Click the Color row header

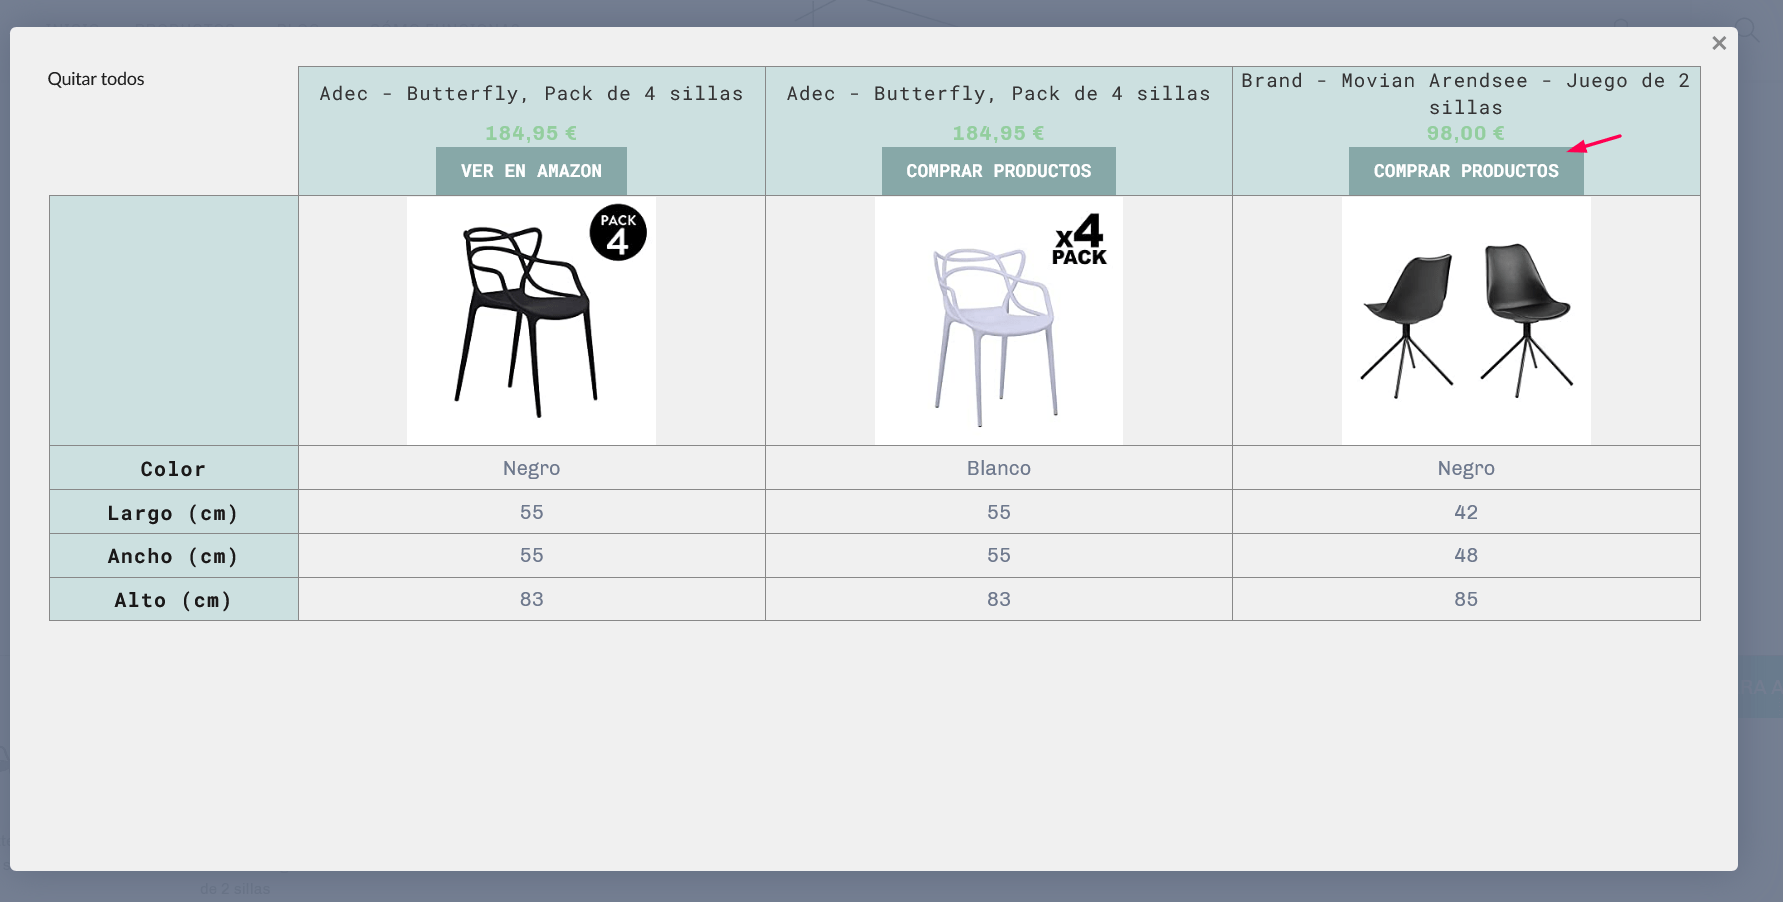coord(173,469)
